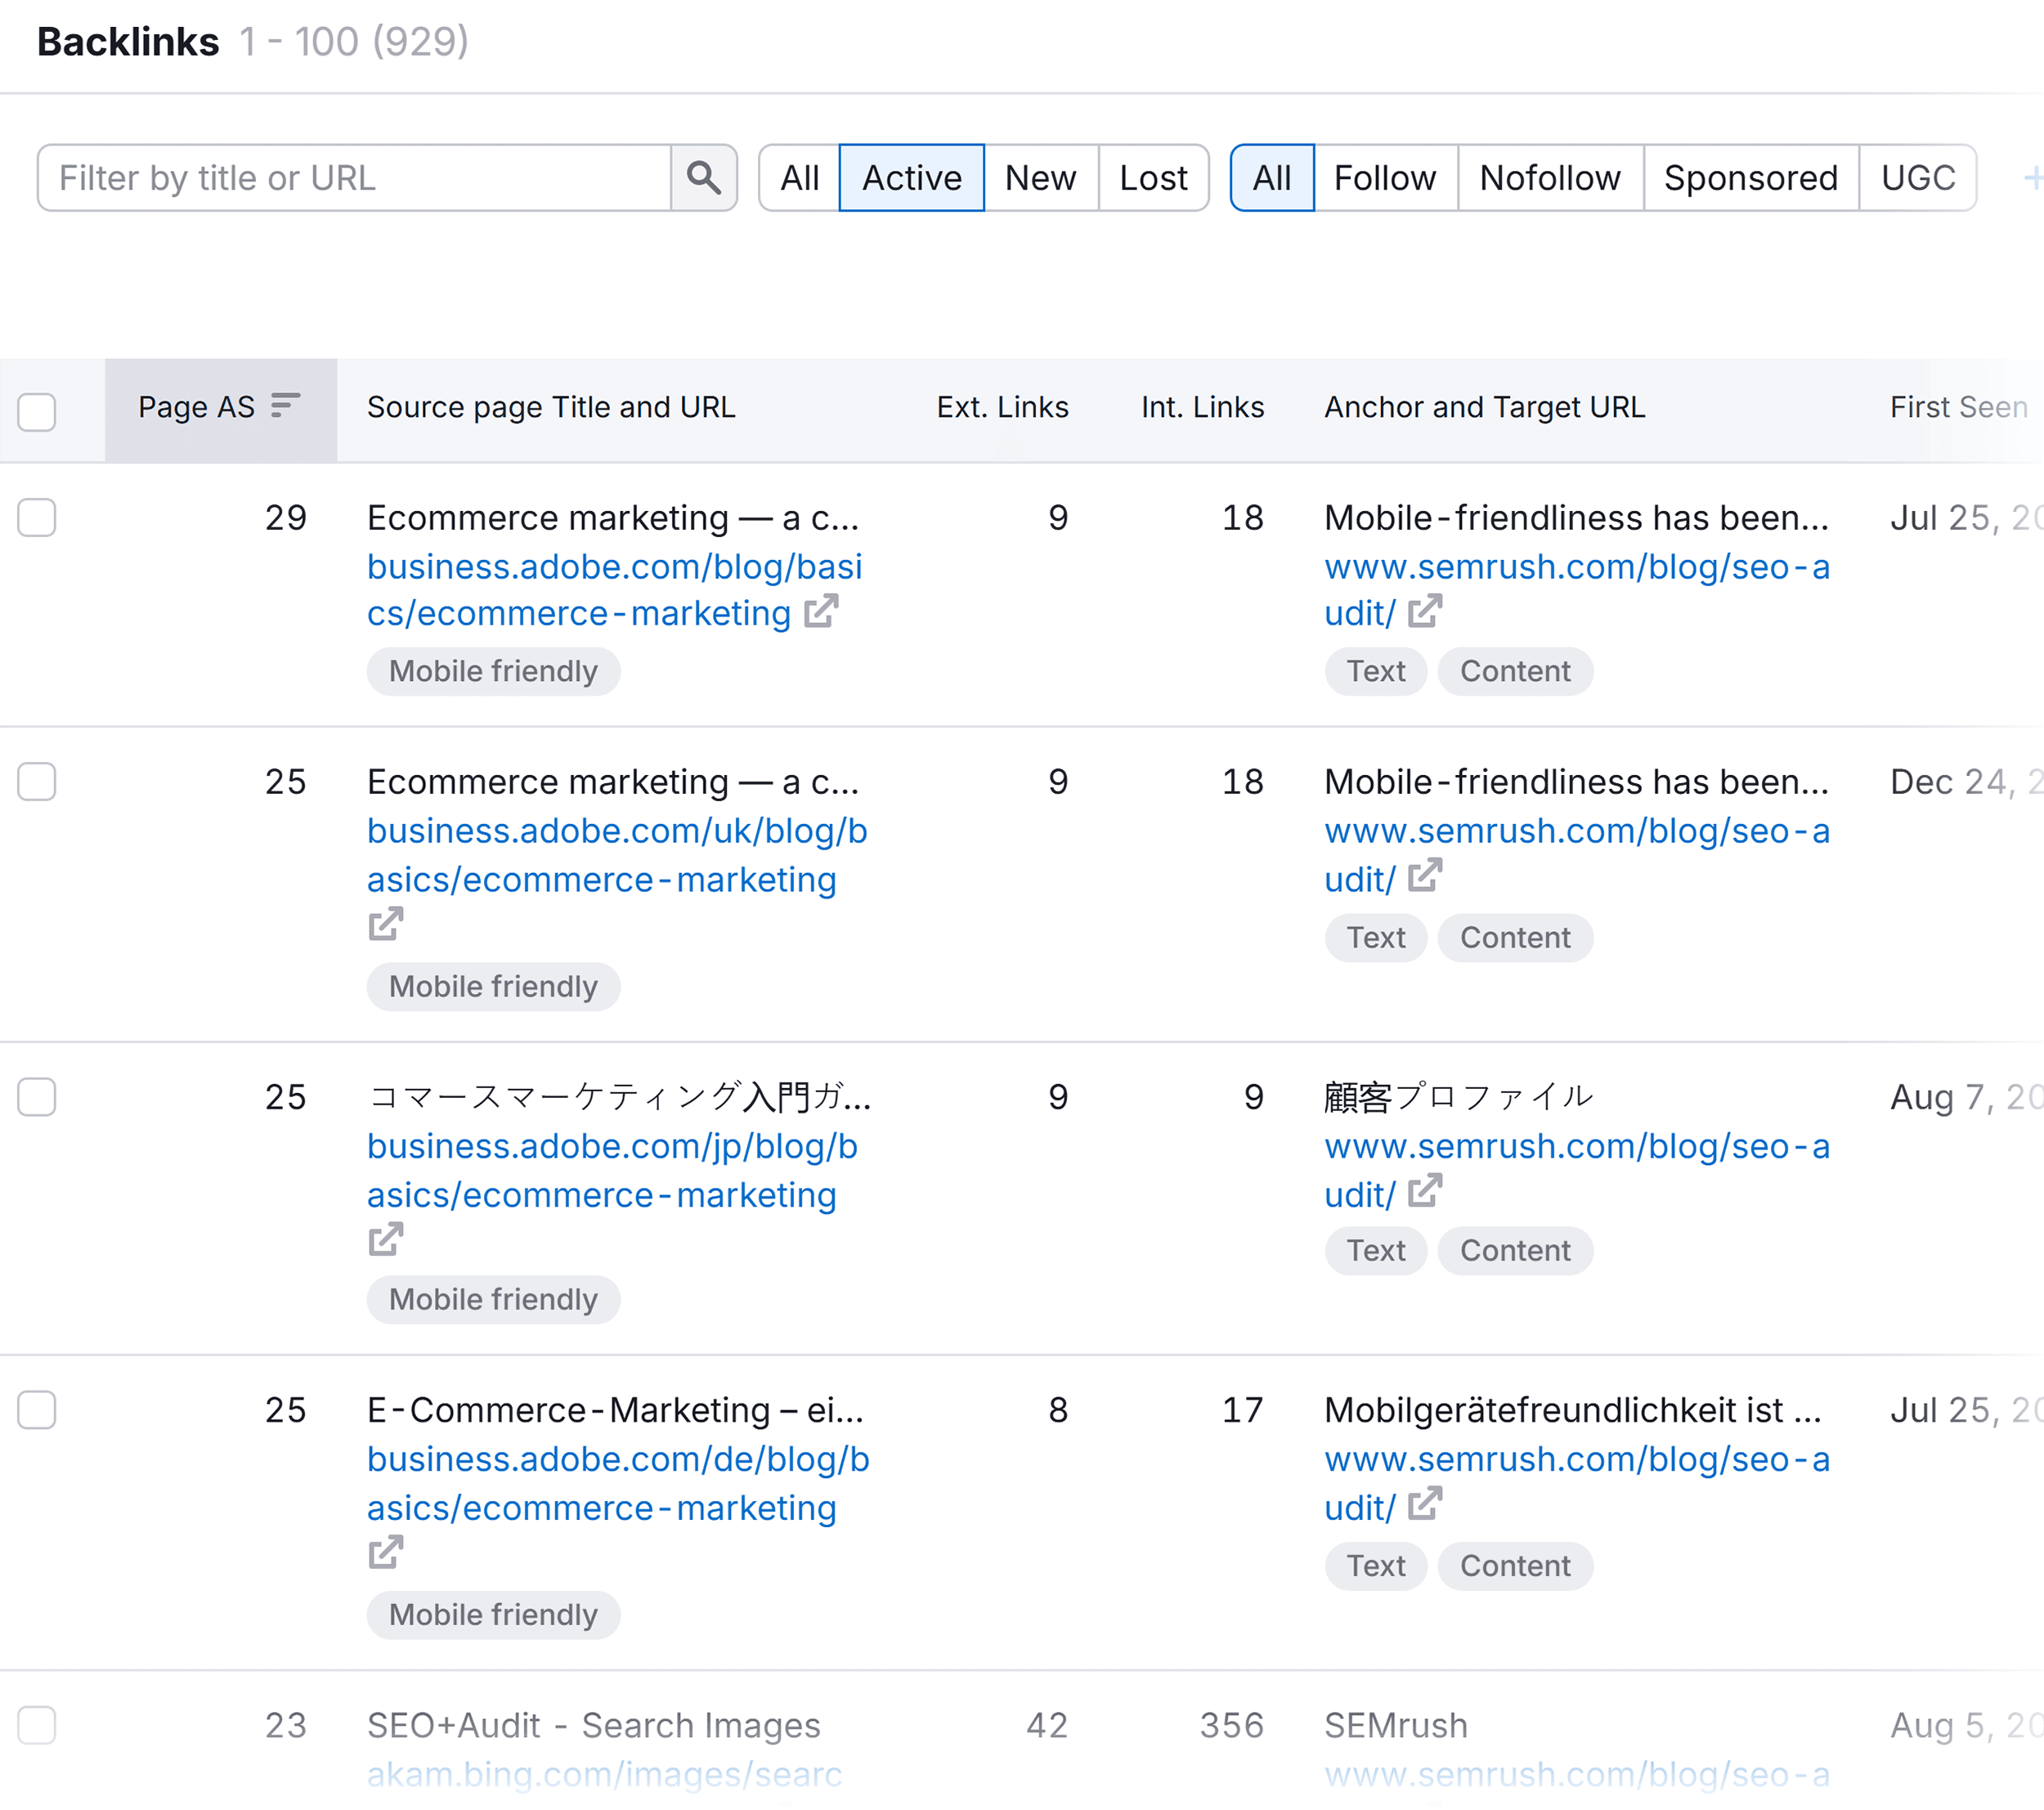Switch to Lost backlinks filter
Image resolution: width=2044 pixels, height=1810 pixels.
(x=1154, y=178)
